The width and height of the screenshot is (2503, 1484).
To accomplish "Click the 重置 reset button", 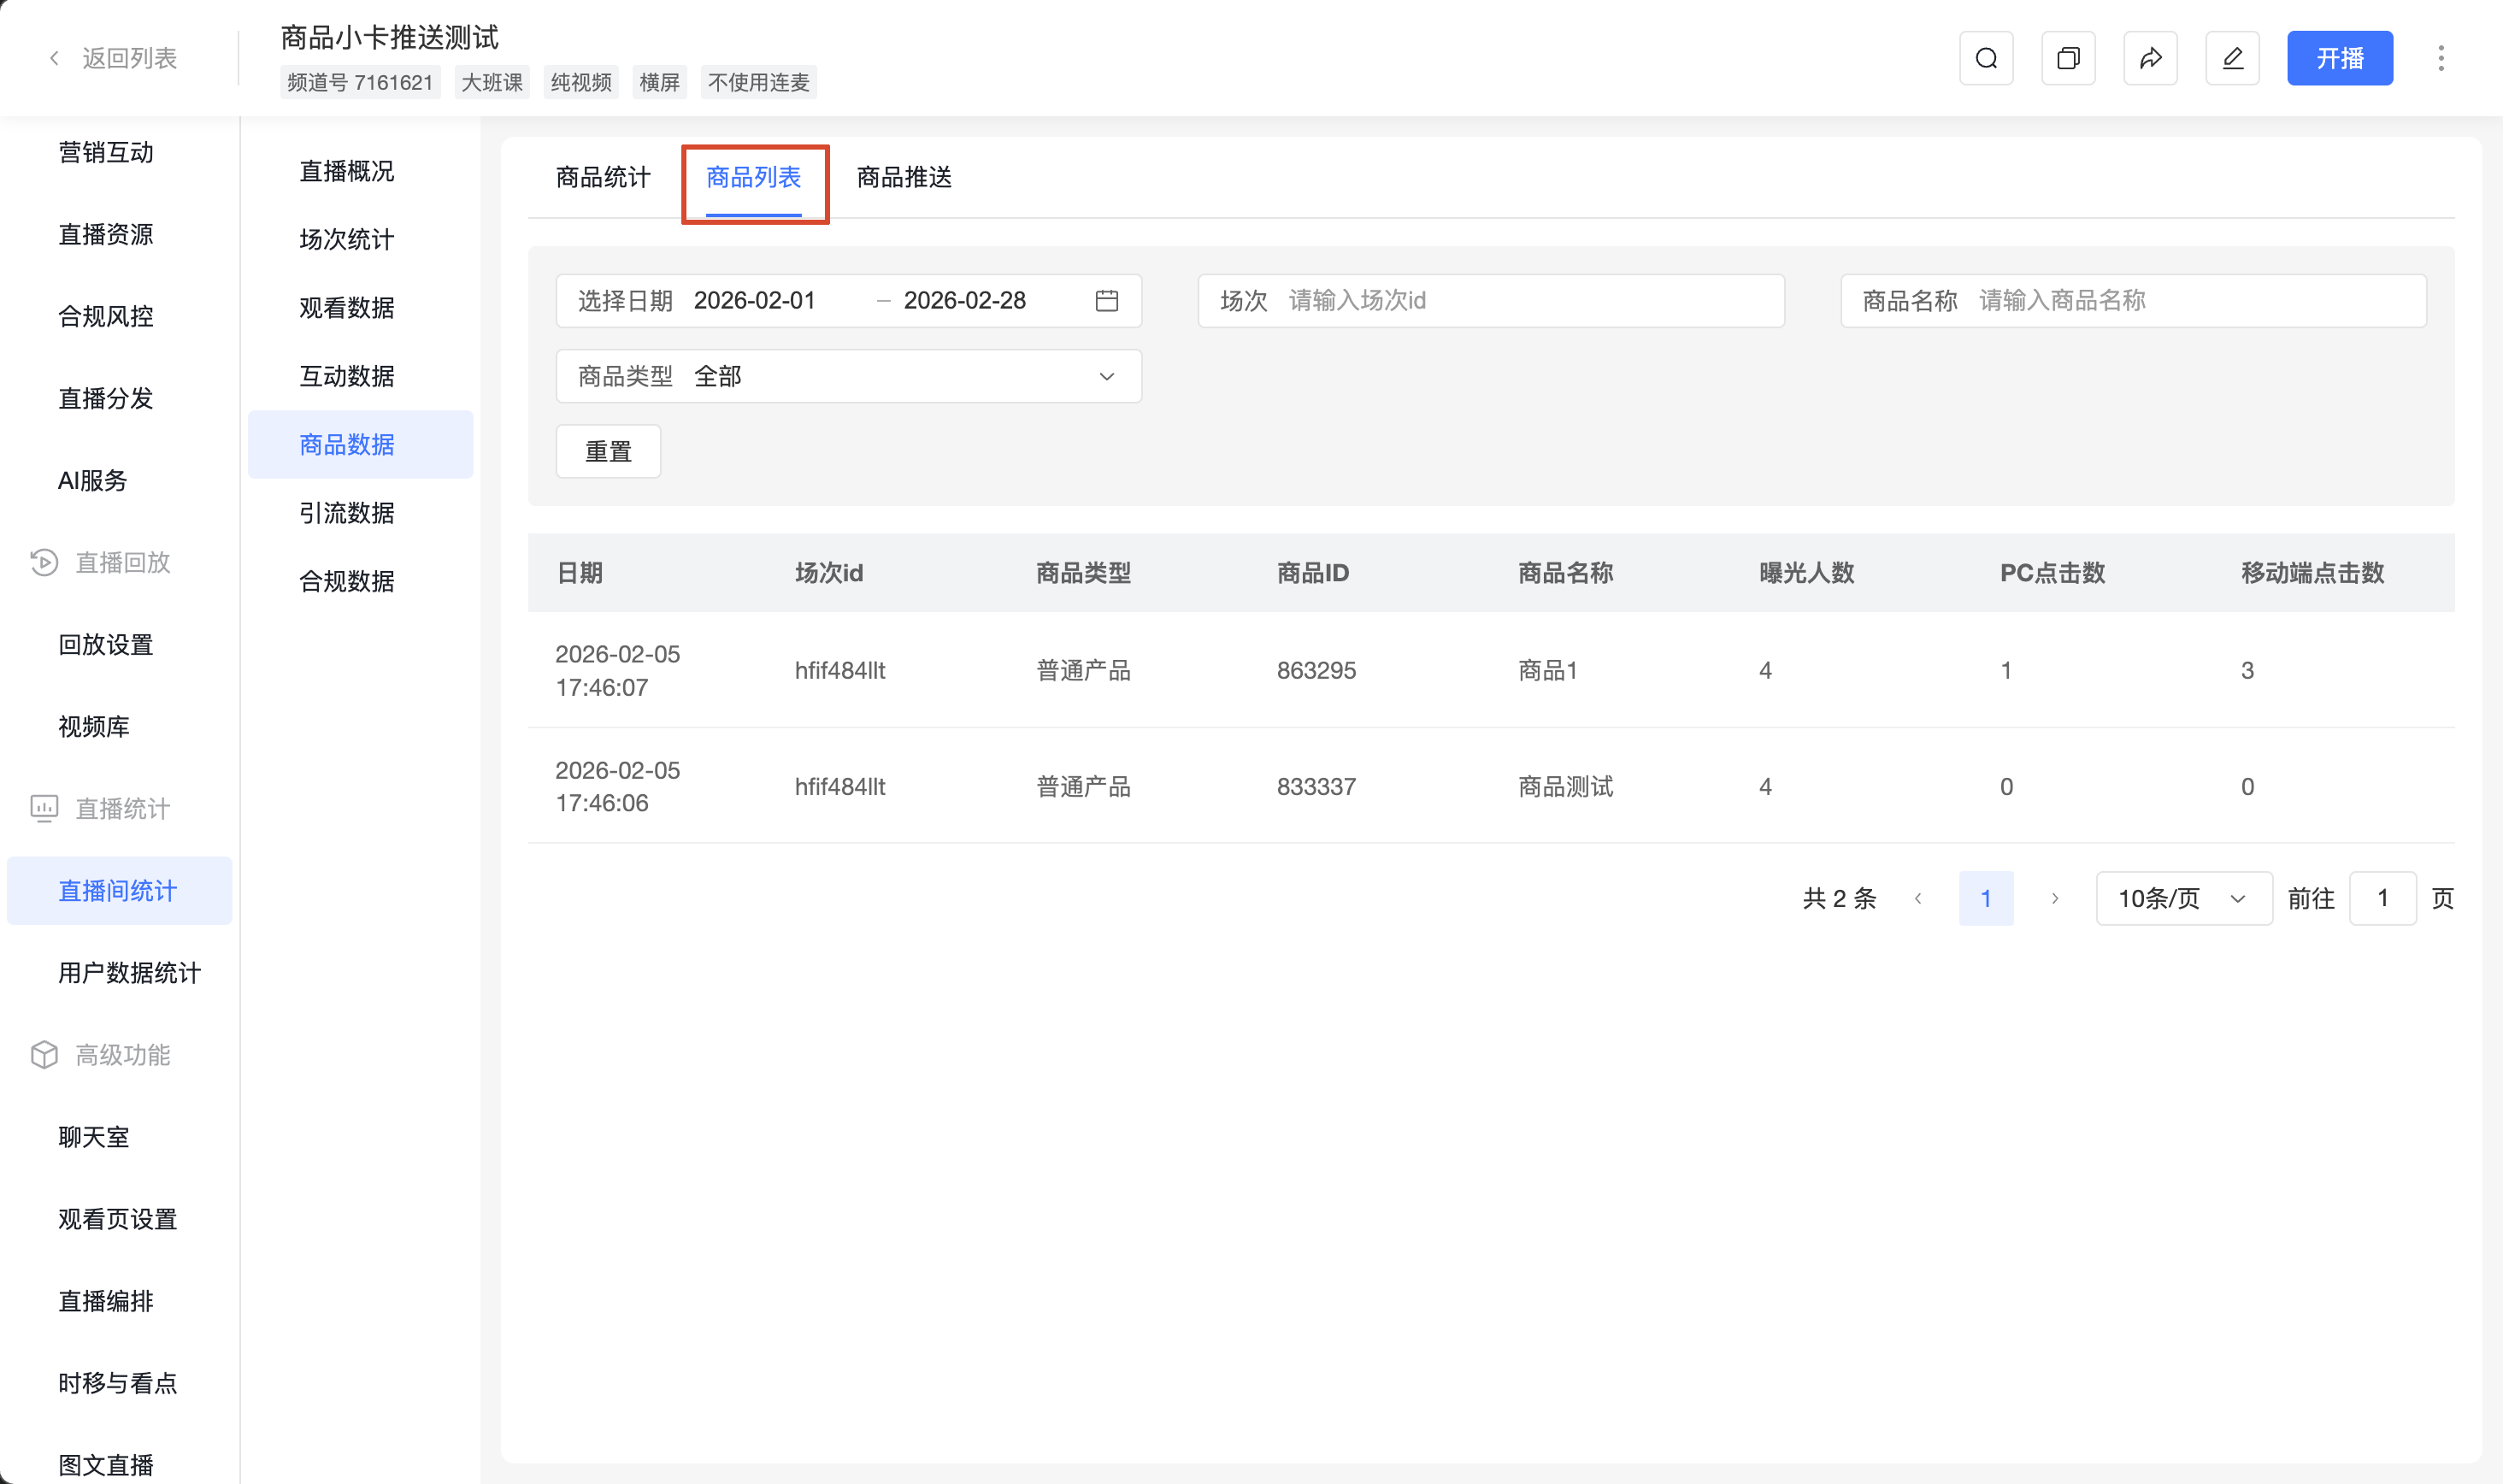I will (608, 451).
